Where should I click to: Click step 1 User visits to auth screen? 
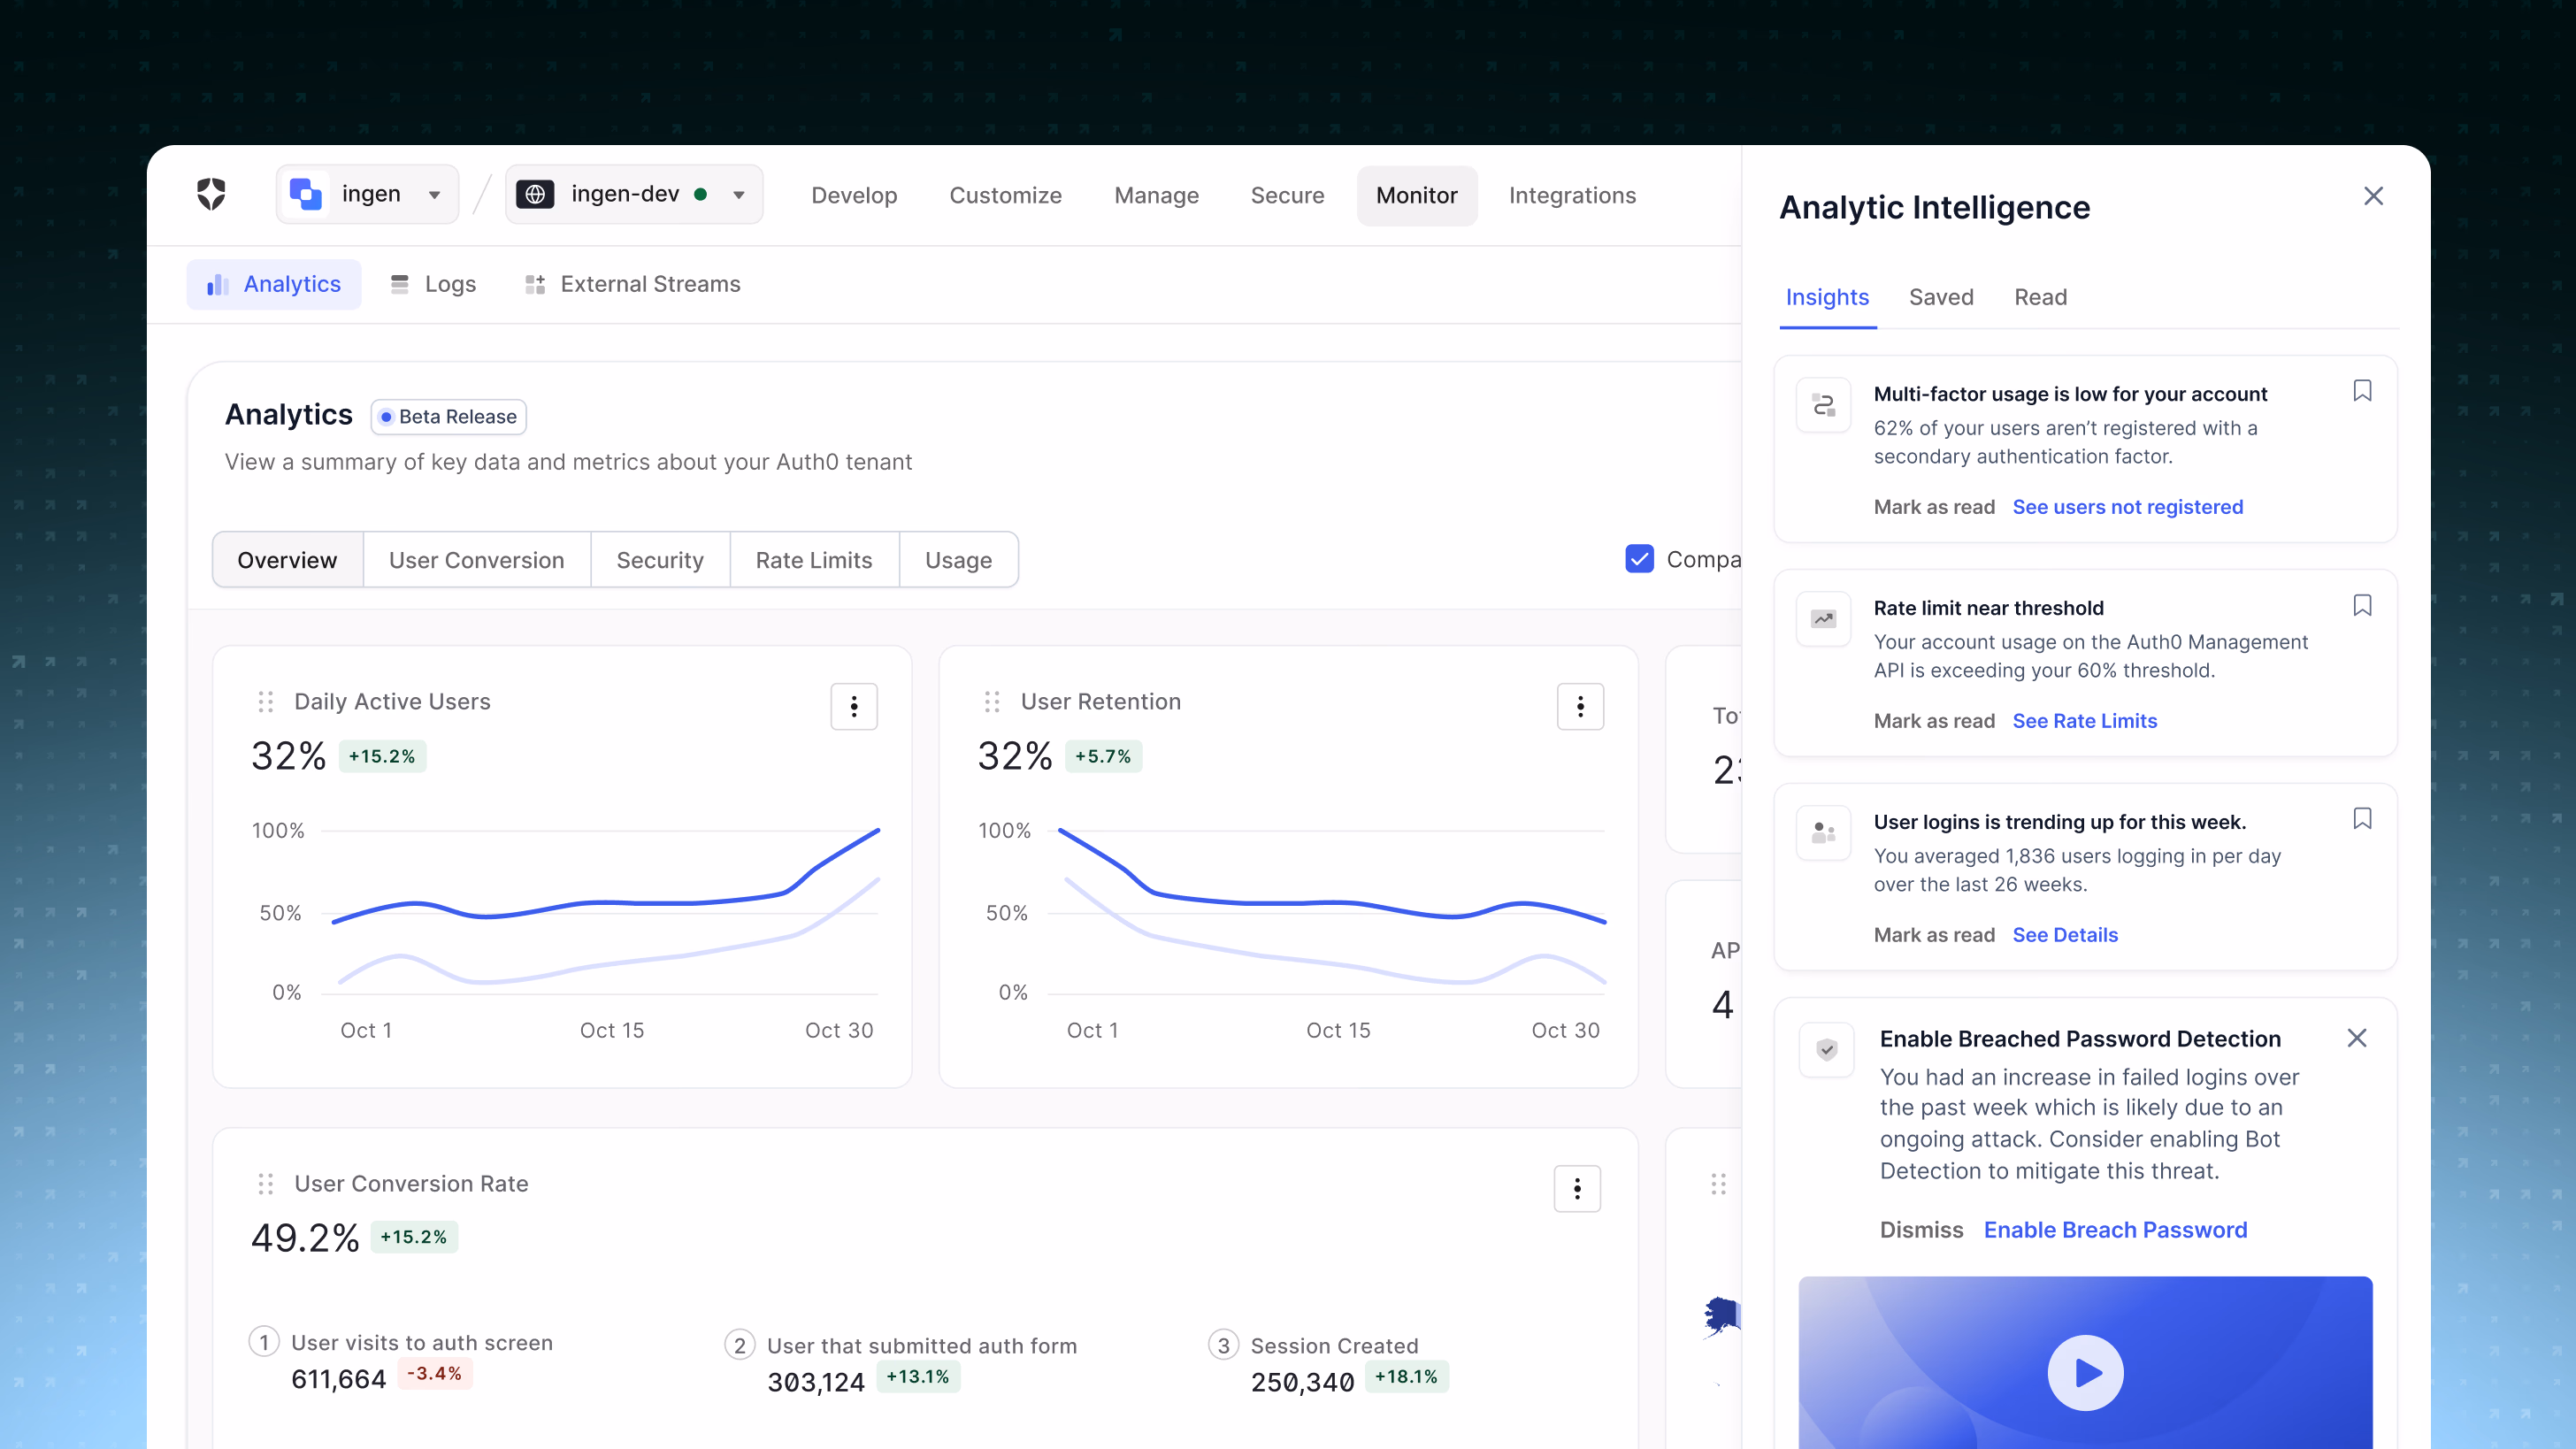pyautogui.click(x=401, y=1342)
